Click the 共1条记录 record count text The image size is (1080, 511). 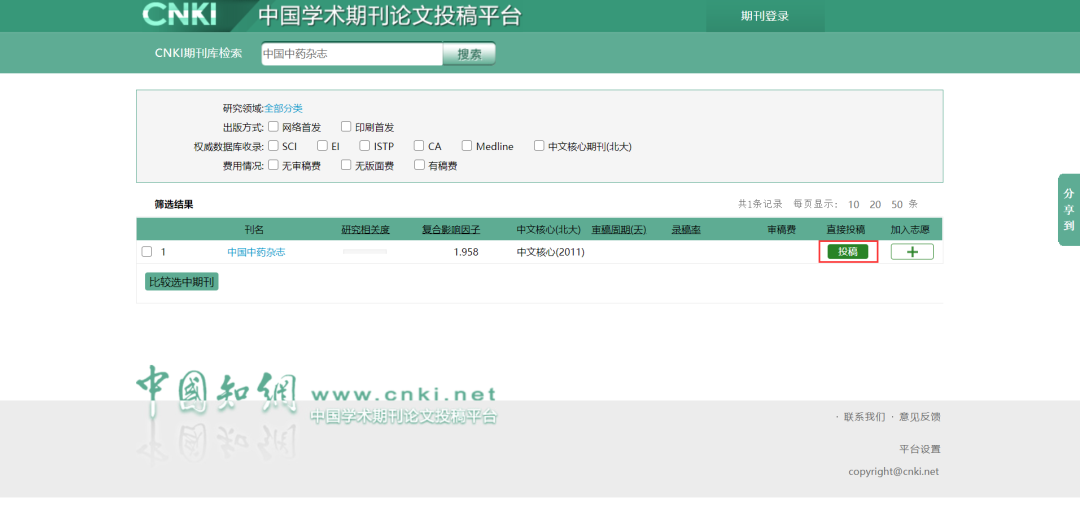760,205
